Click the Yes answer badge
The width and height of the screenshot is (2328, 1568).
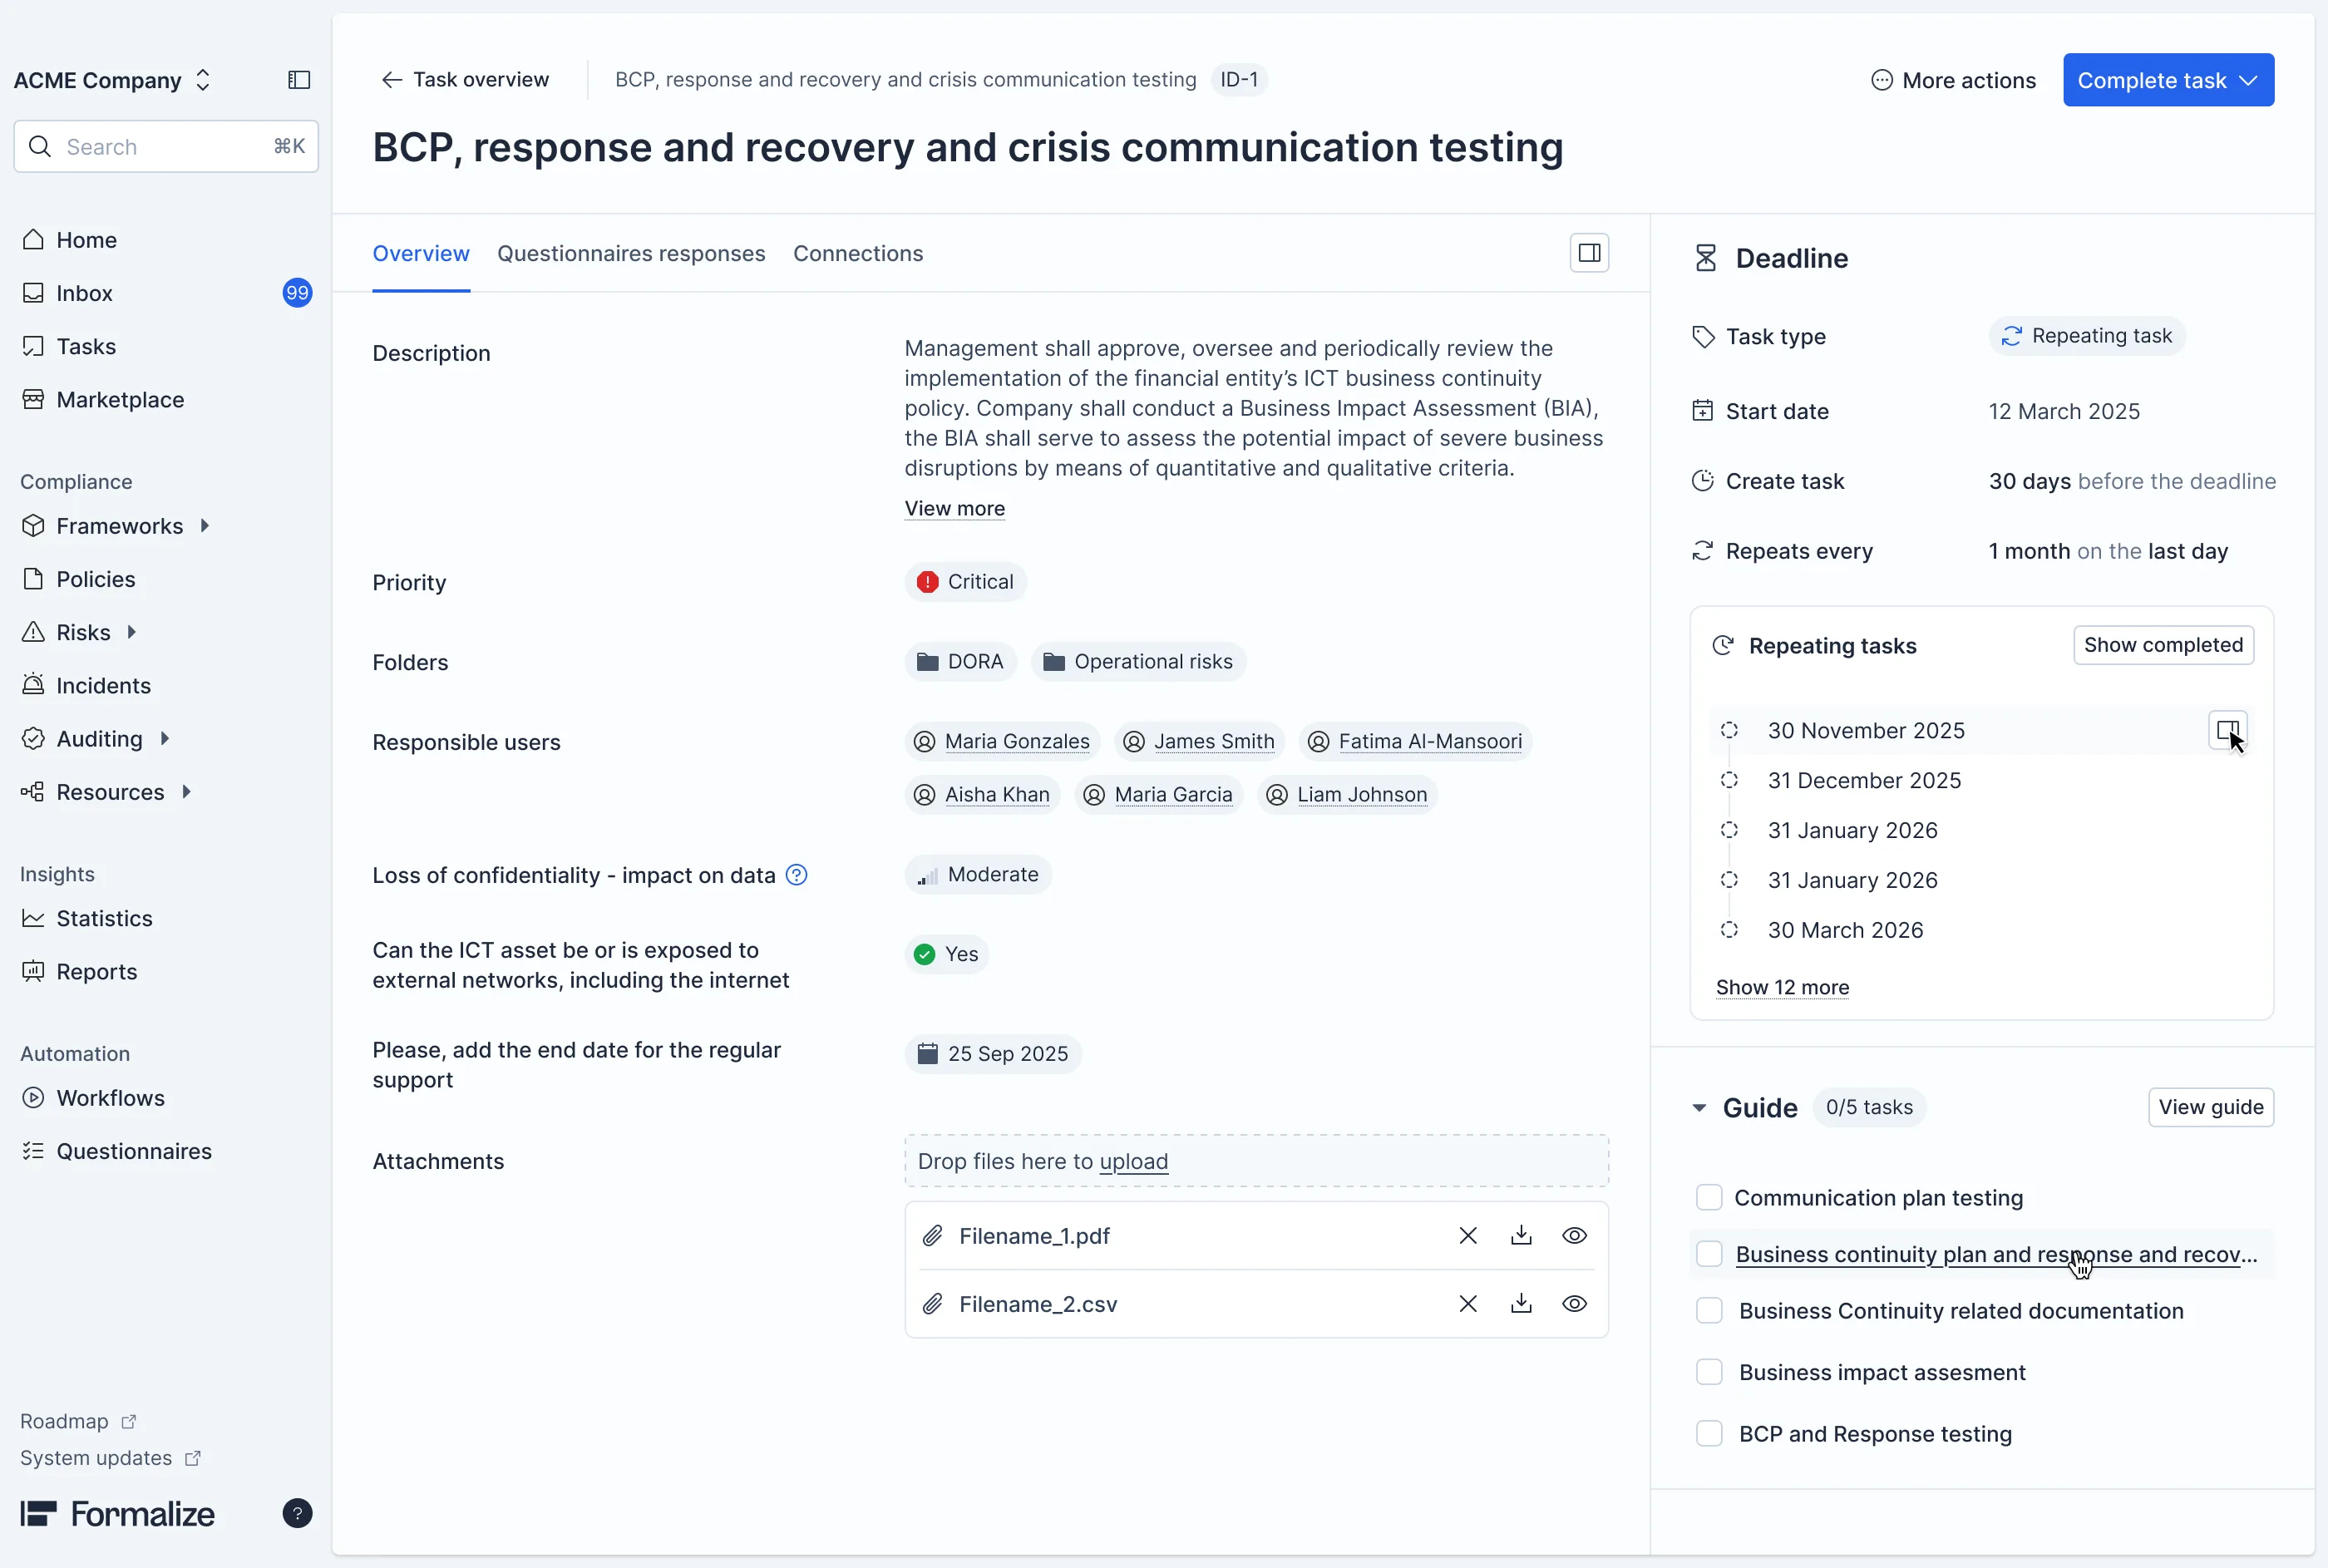coord(946,954)
